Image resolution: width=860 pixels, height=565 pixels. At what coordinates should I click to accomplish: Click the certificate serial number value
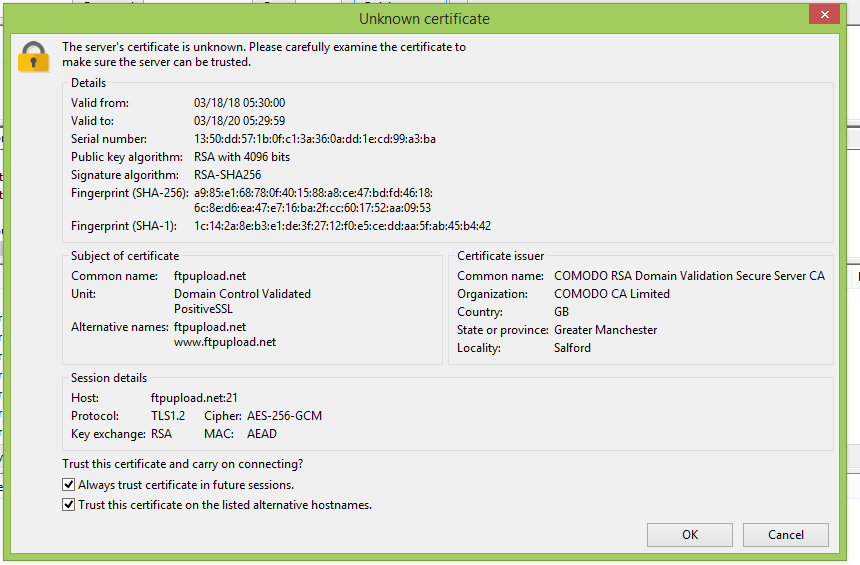(x=314, y=139)
